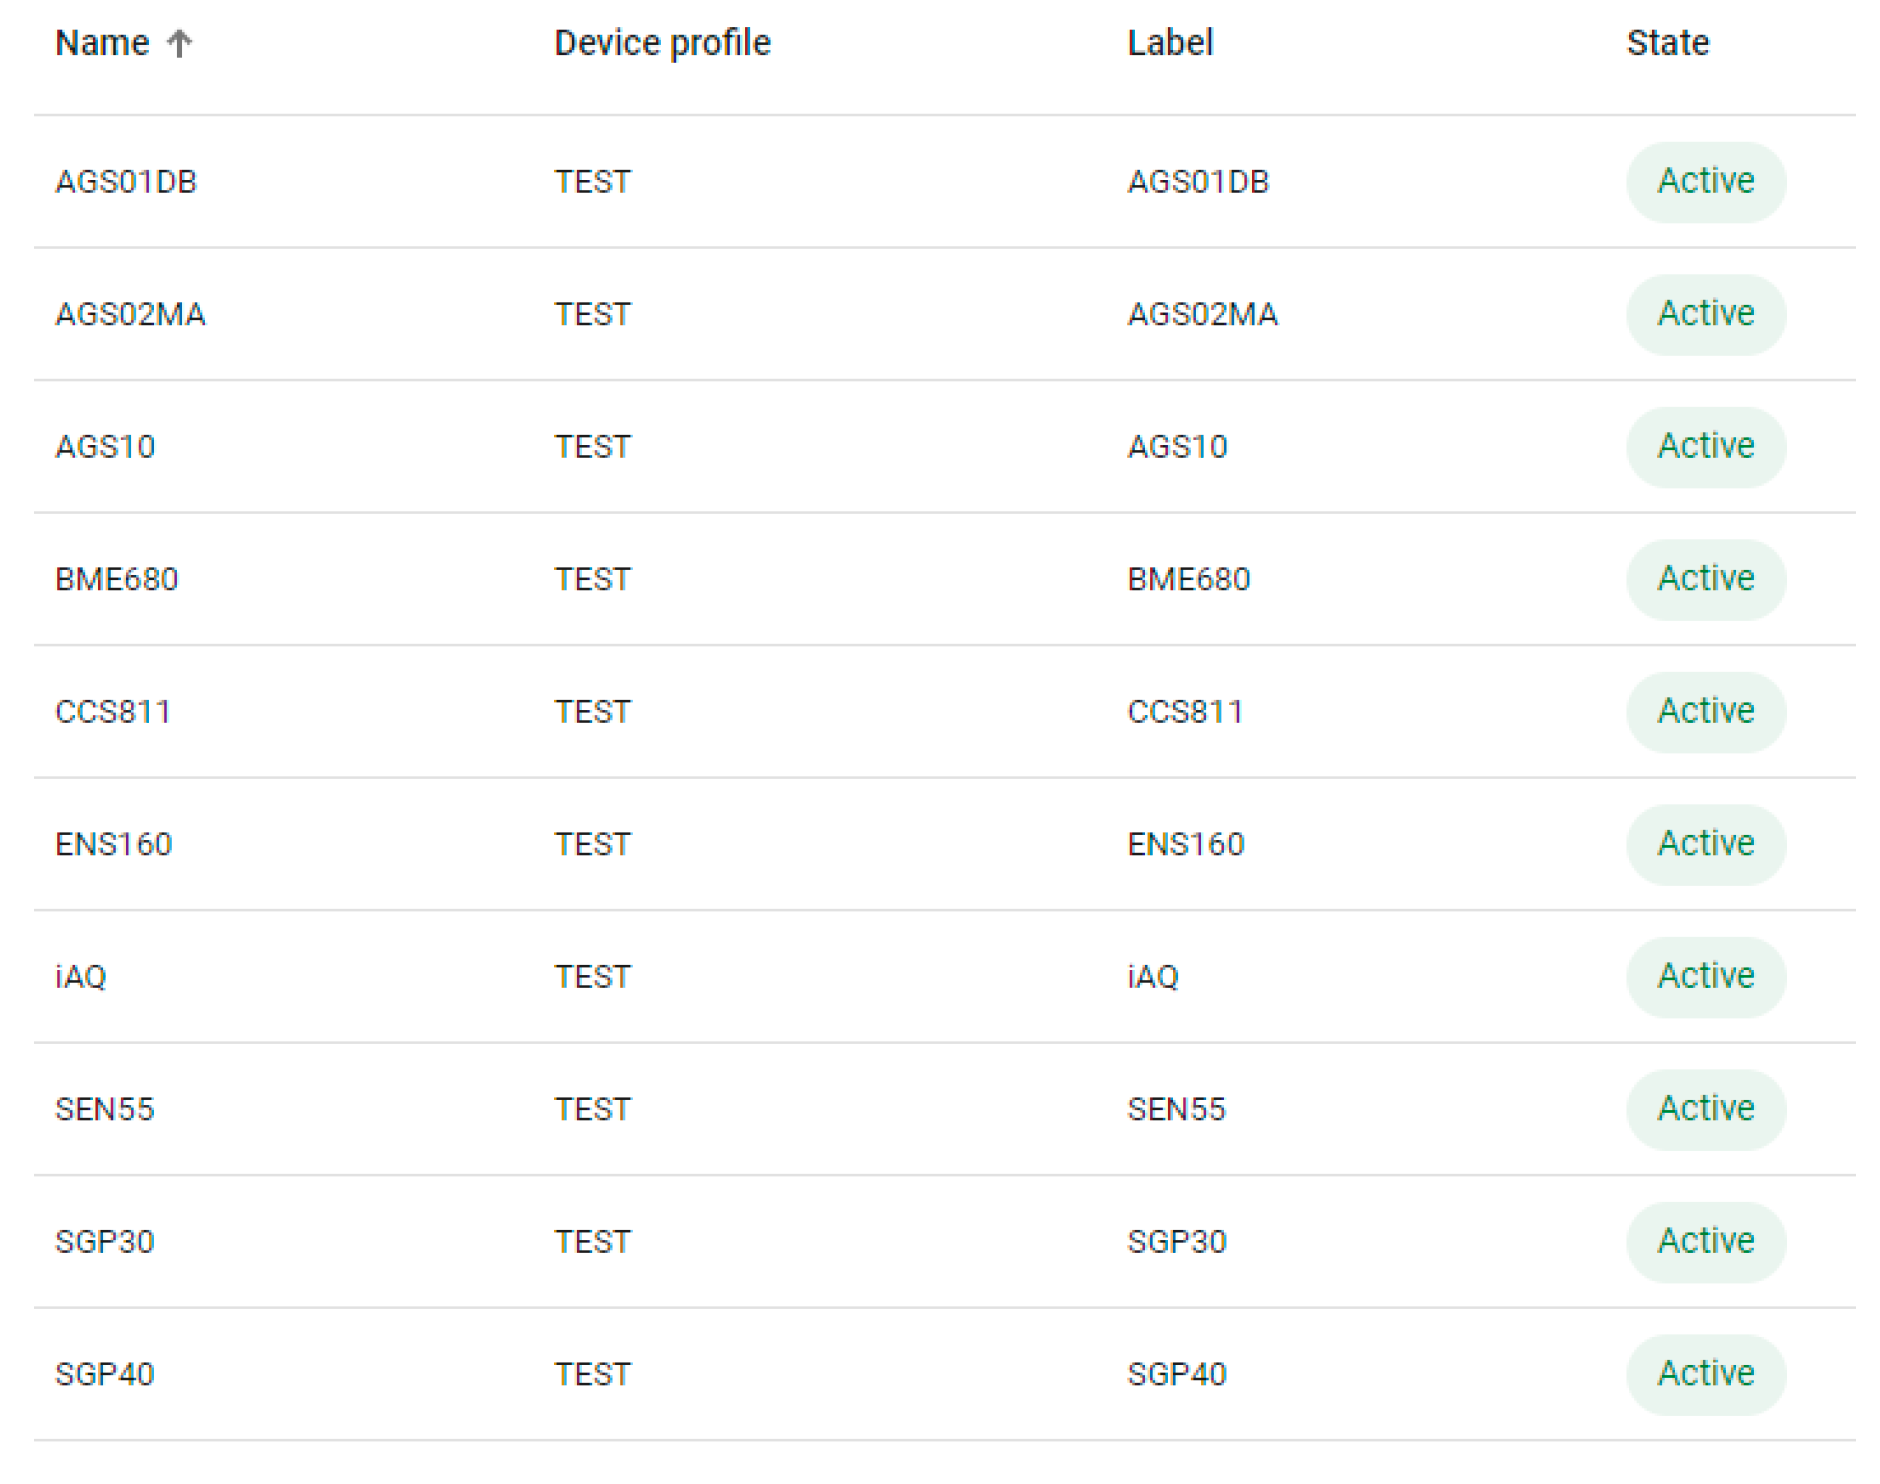The height and width of the screenshot is (1484, 1880).
Task: Open the SGP30 device row
Action: (x=104, y=1242)
